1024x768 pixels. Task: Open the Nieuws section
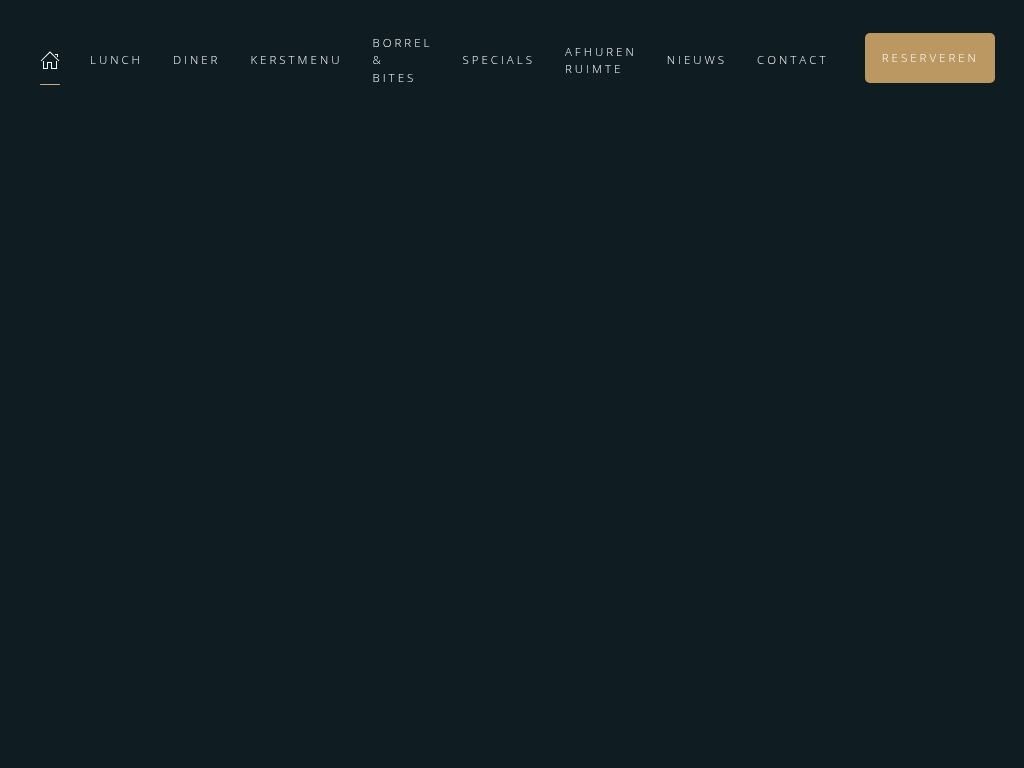tap(696, 60)
